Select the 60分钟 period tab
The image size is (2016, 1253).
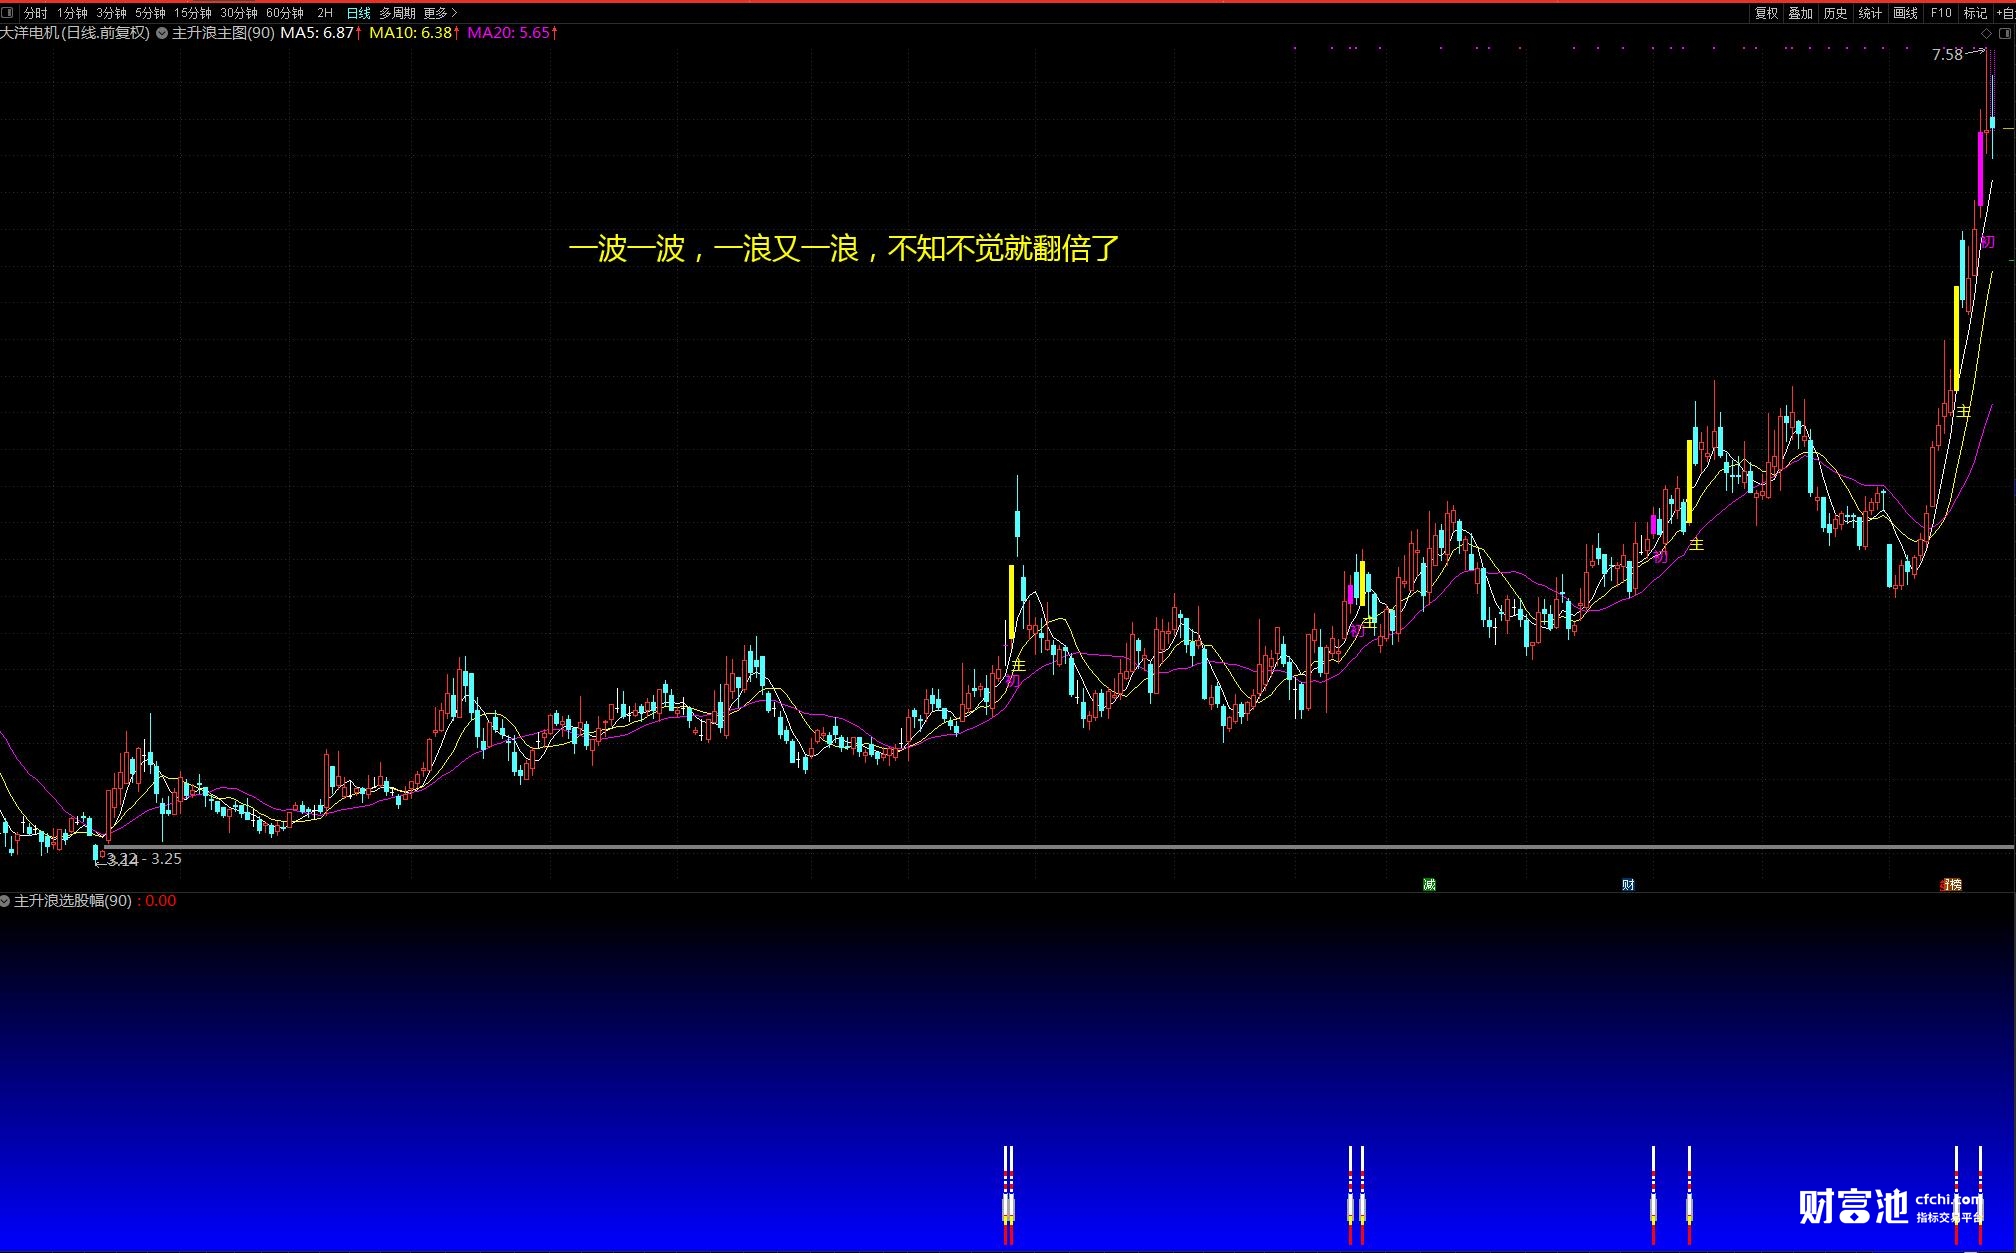(284, 13)
